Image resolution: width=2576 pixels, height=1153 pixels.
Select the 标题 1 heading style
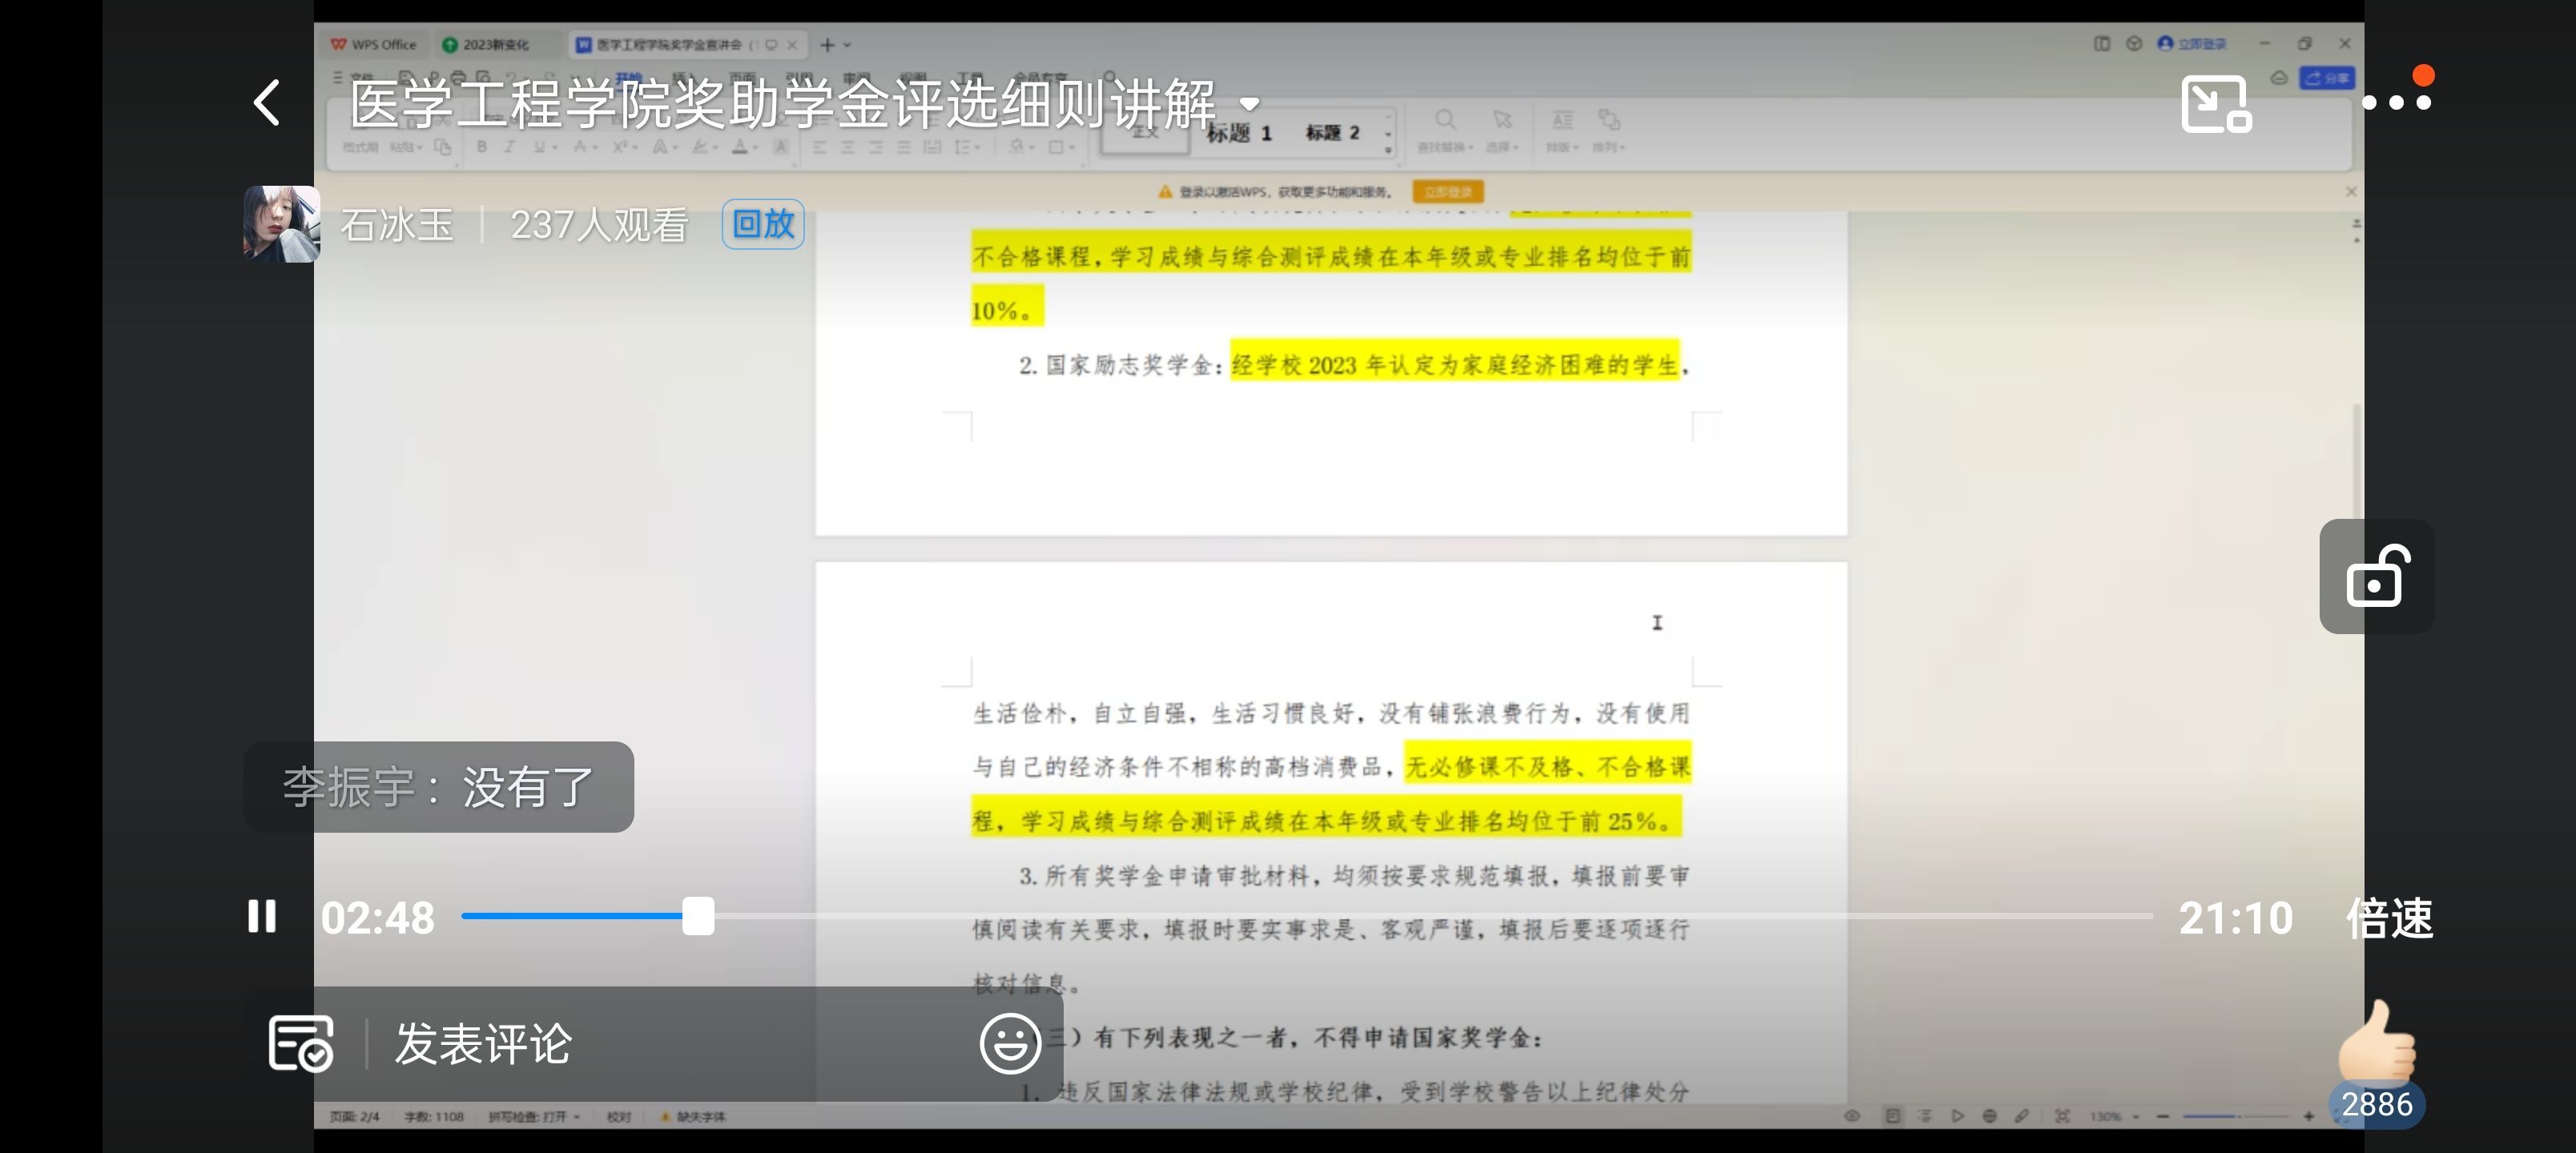coord(1238,133)
